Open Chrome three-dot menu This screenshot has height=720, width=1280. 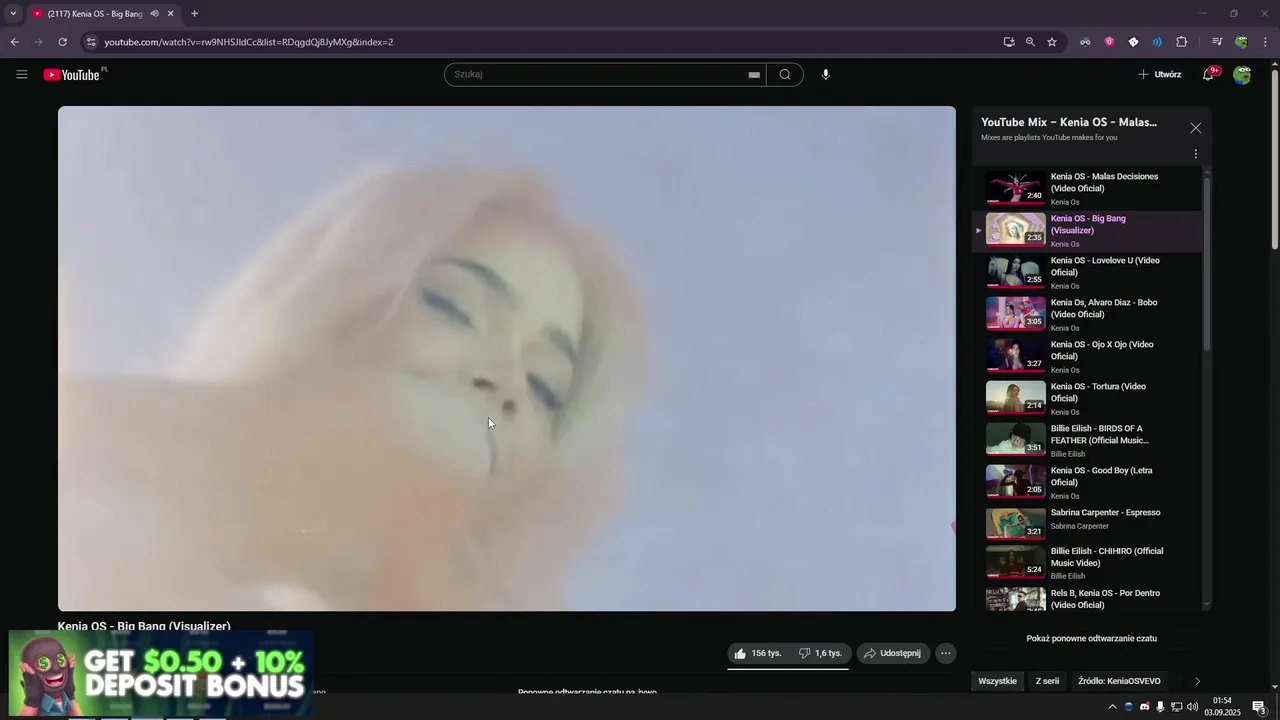(x=1265, y=42)
